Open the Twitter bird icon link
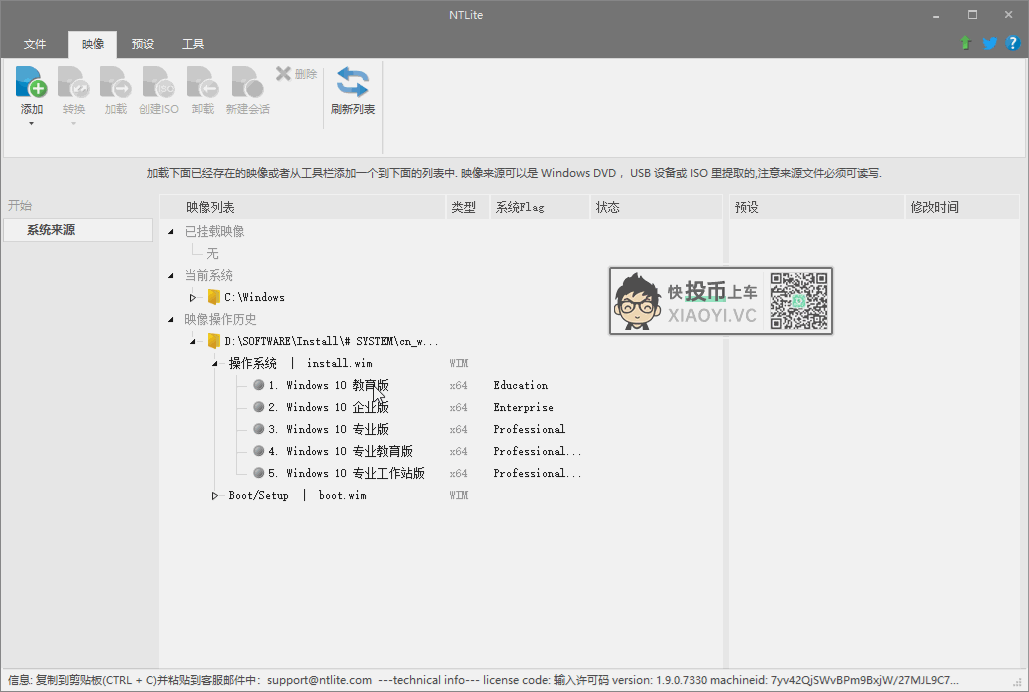Viewport: 1029px width, 692px height. (989, 44)
